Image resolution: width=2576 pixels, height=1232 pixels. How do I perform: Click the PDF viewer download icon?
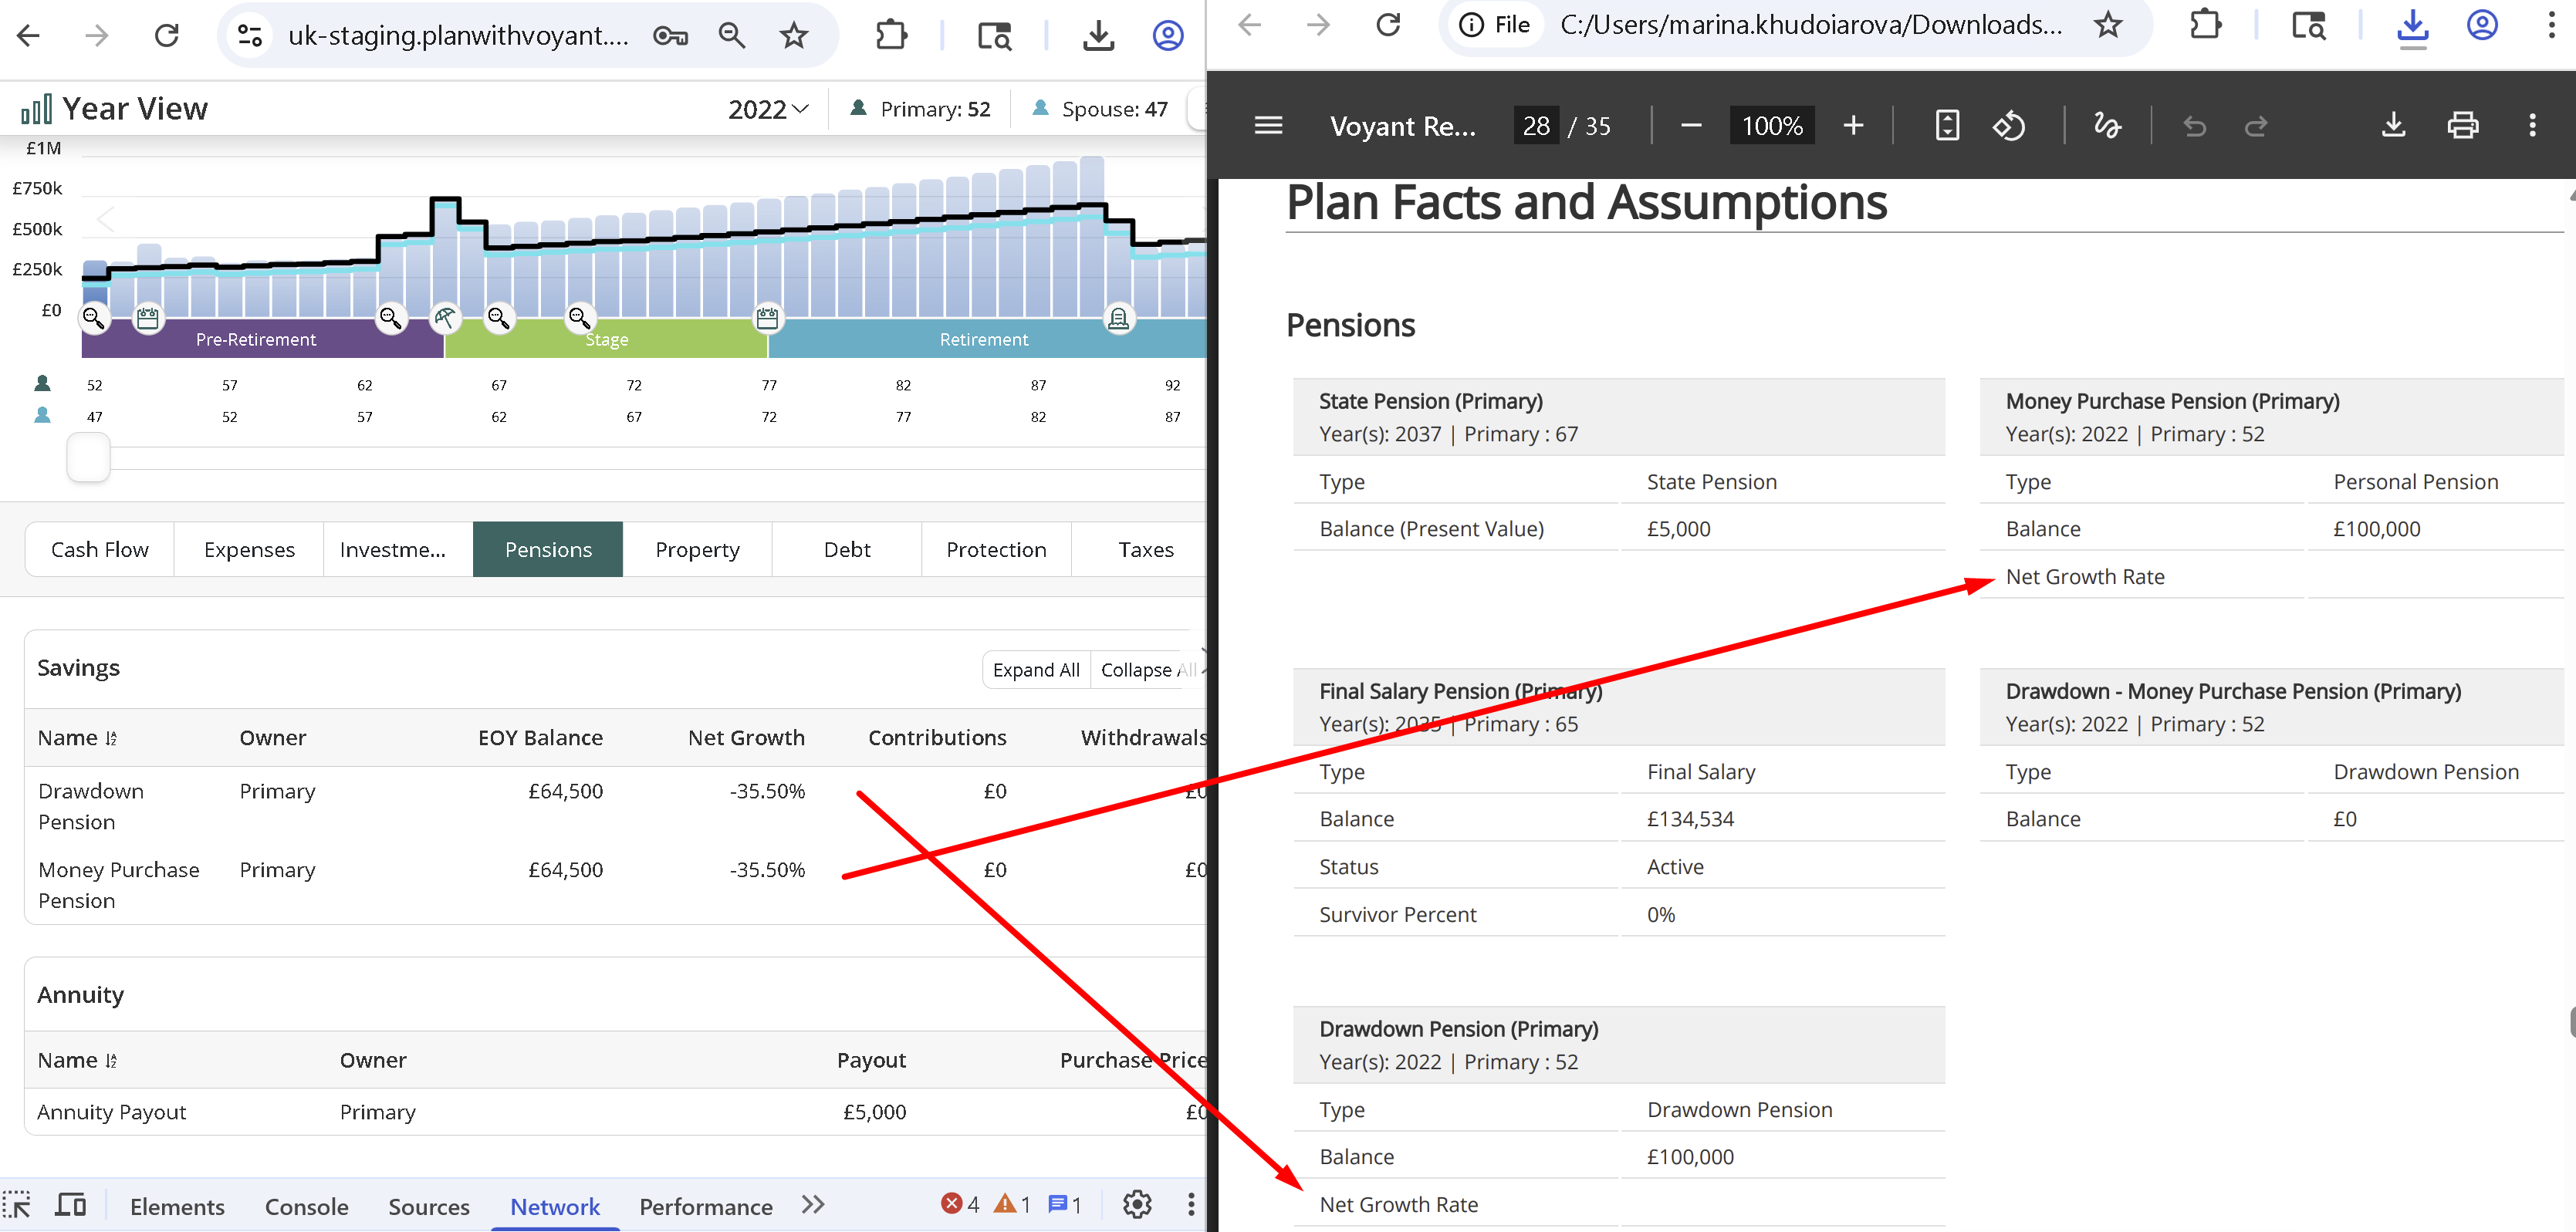click(x=2393, y=126)
